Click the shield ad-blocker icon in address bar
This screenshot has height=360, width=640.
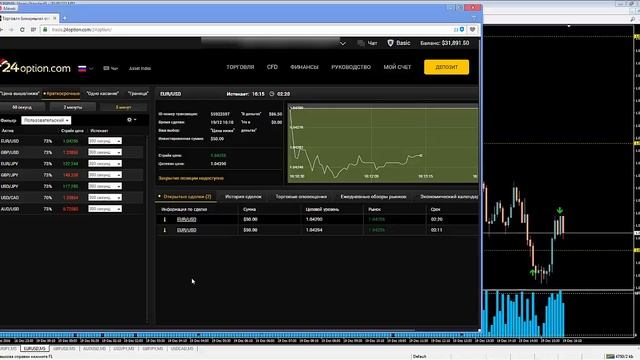(462, 29)
